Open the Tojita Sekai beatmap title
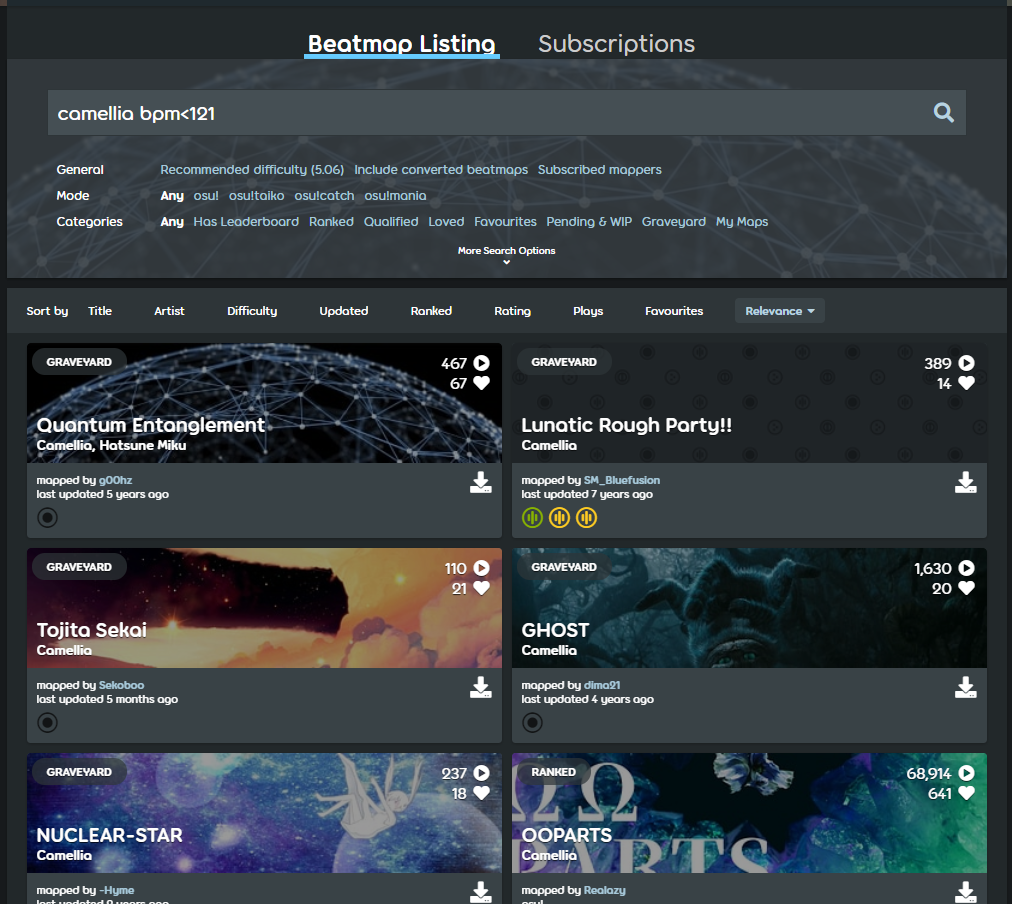 point(92,630)
